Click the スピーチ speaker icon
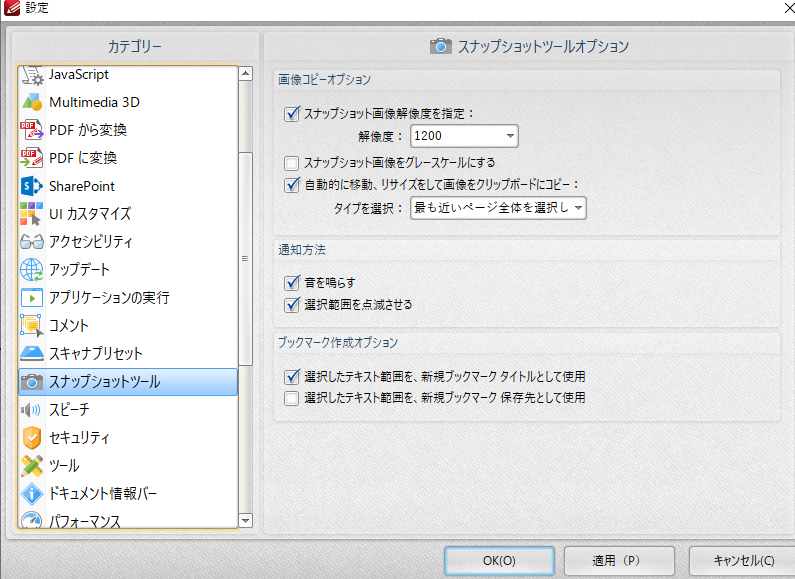 [32, 410]
